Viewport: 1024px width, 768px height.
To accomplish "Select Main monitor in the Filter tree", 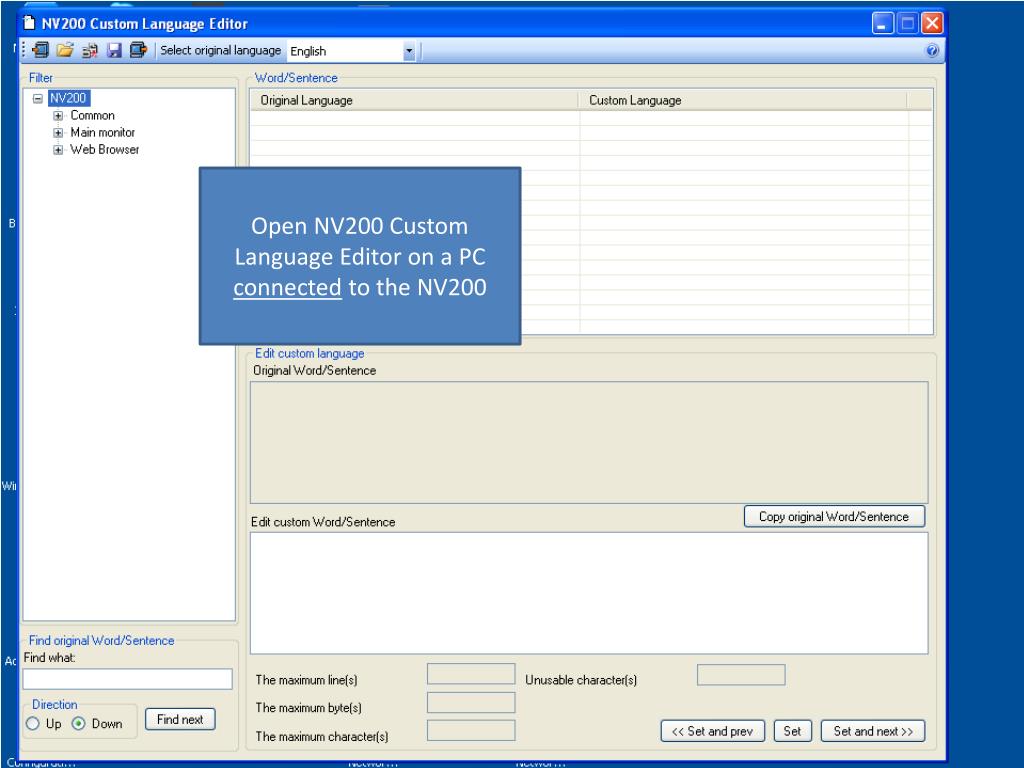I will click(103, 133).
